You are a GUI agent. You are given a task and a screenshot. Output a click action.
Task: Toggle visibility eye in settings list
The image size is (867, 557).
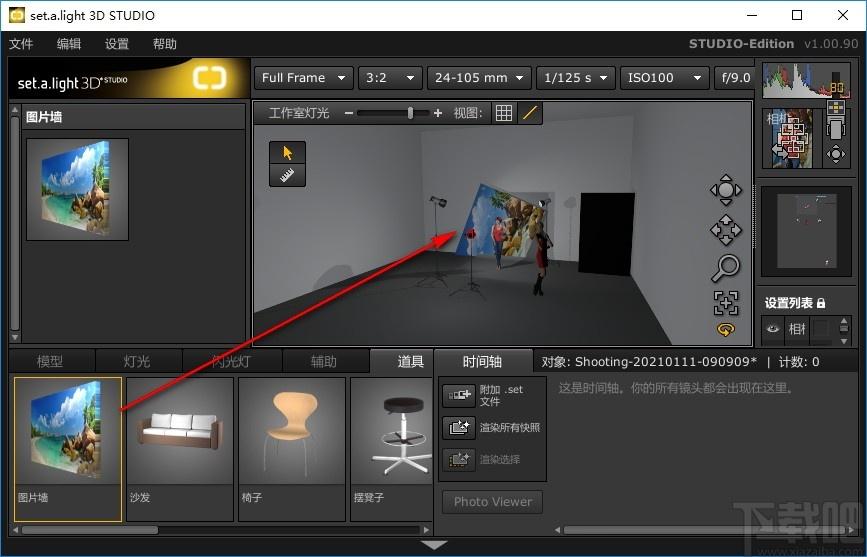click(x=773, y=329)
